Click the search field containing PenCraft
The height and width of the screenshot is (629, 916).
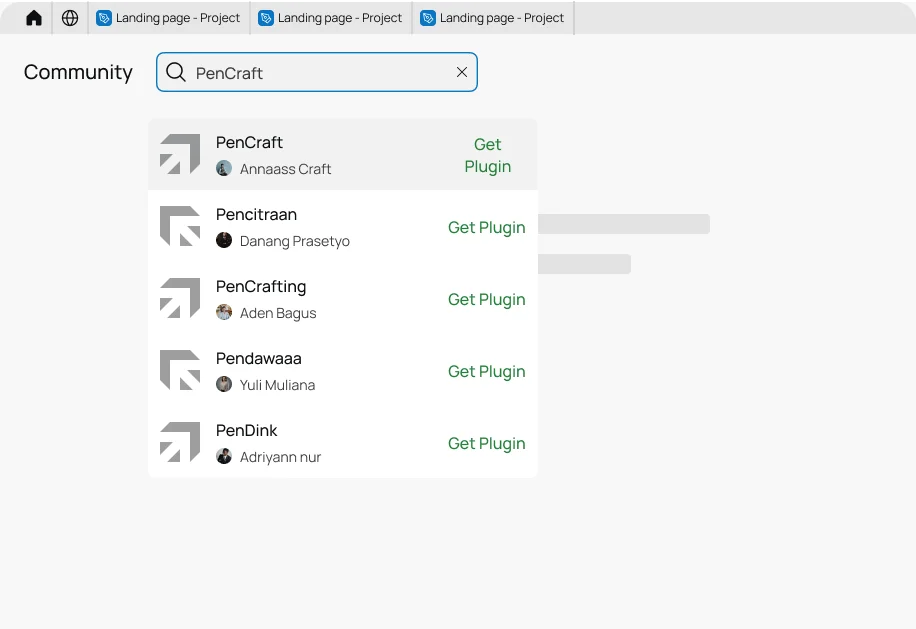pyautogui.click(x=318, y=72)
